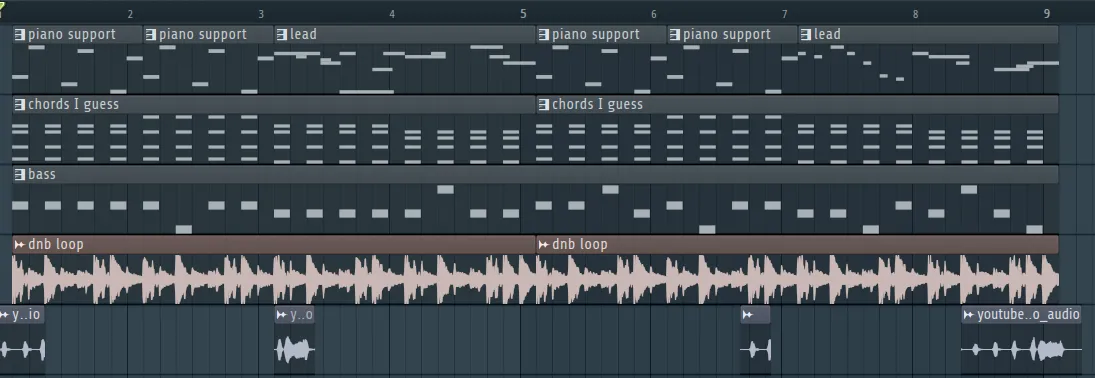Open menu icon of lead clip at bar 7
The image size is (1095, 378).
pos(805,34)
